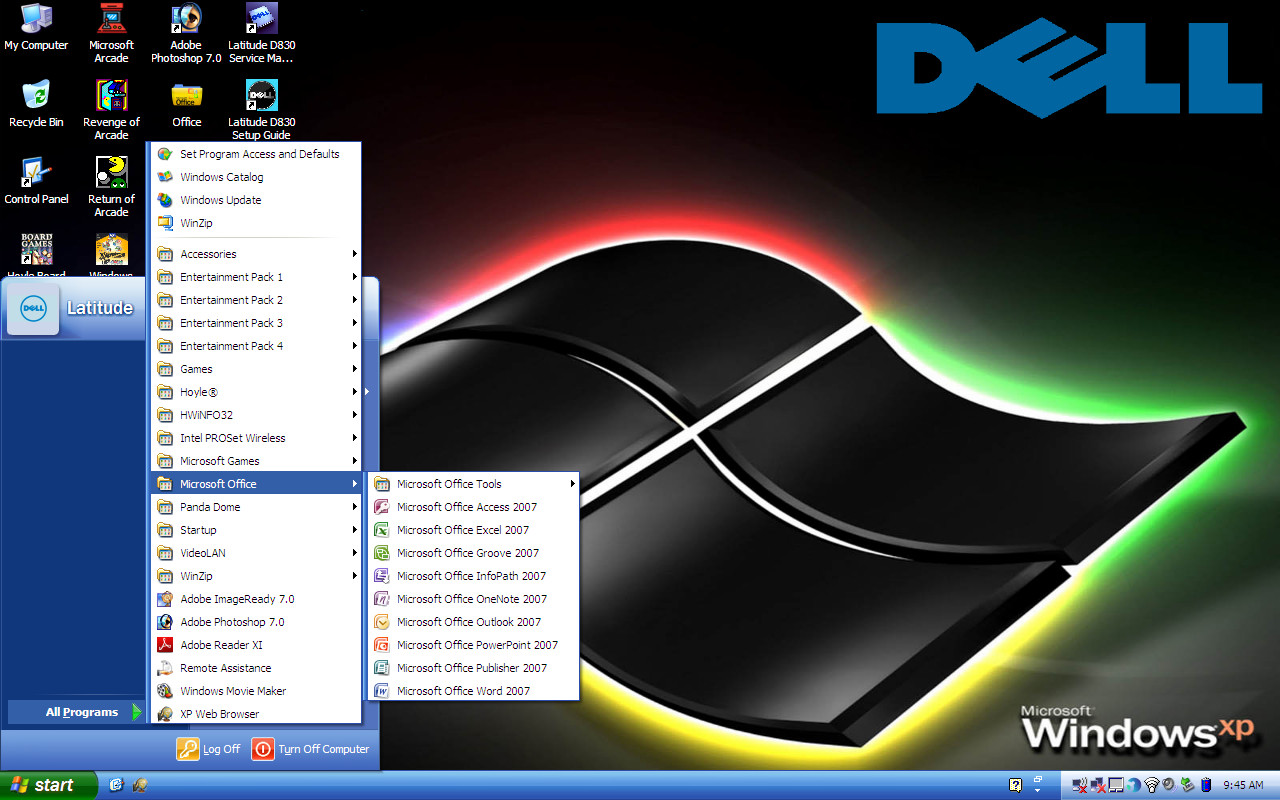The image size is (1280, 800).
Task: Open Entertainment Pack 4 folder
Action: coord(256,346)
